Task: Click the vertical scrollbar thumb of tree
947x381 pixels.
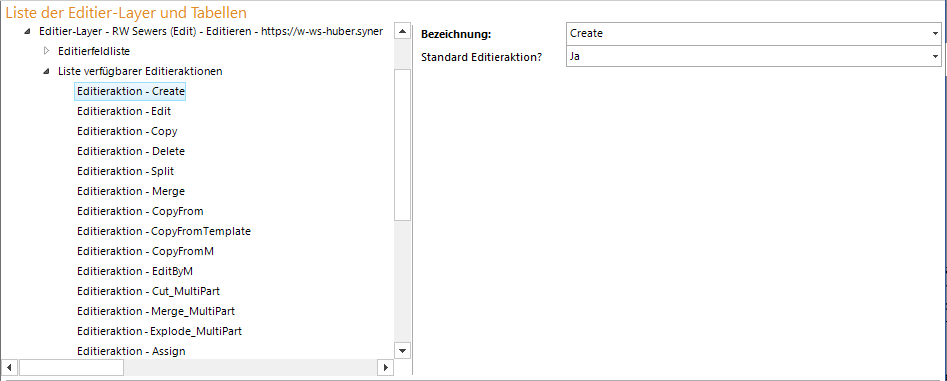Action: [x=402, y=145]
